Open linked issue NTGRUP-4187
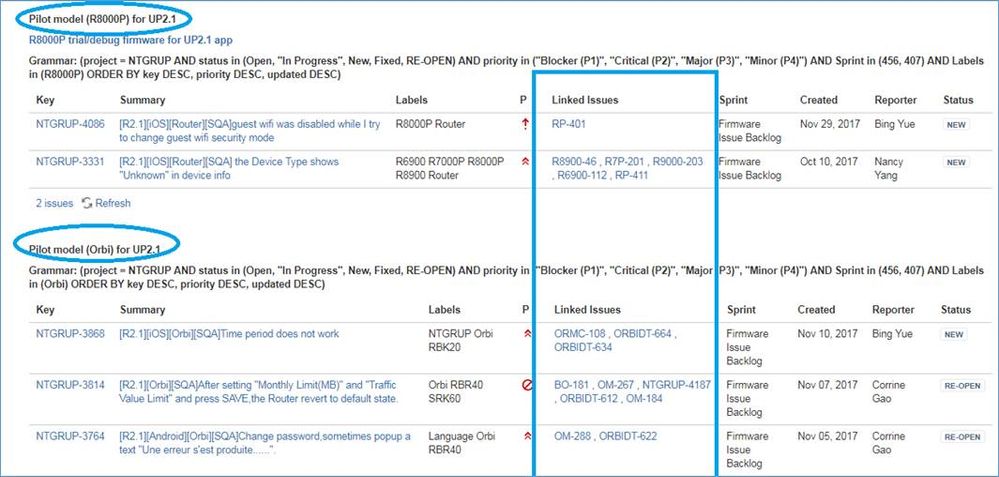Viewport: 999px width, 477px height. [676, 385]
